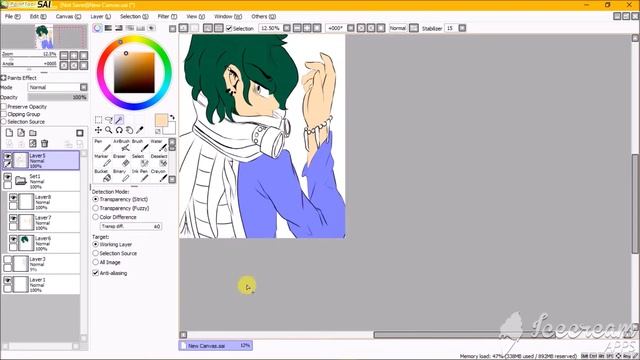
Task: Enable Clipping Group checkbox
Action: click(4, 114)
